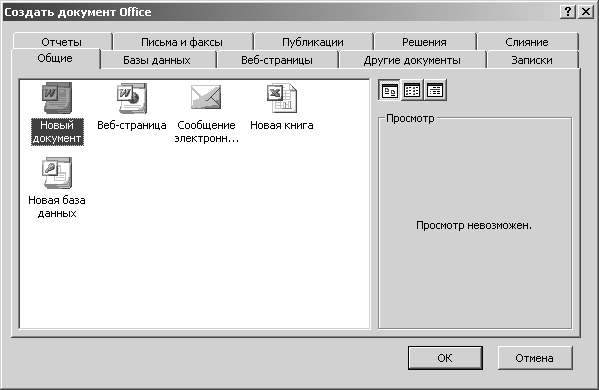Switch to details view mode
The width and height of the screenshot is (599, 390).
pos(435,91)
